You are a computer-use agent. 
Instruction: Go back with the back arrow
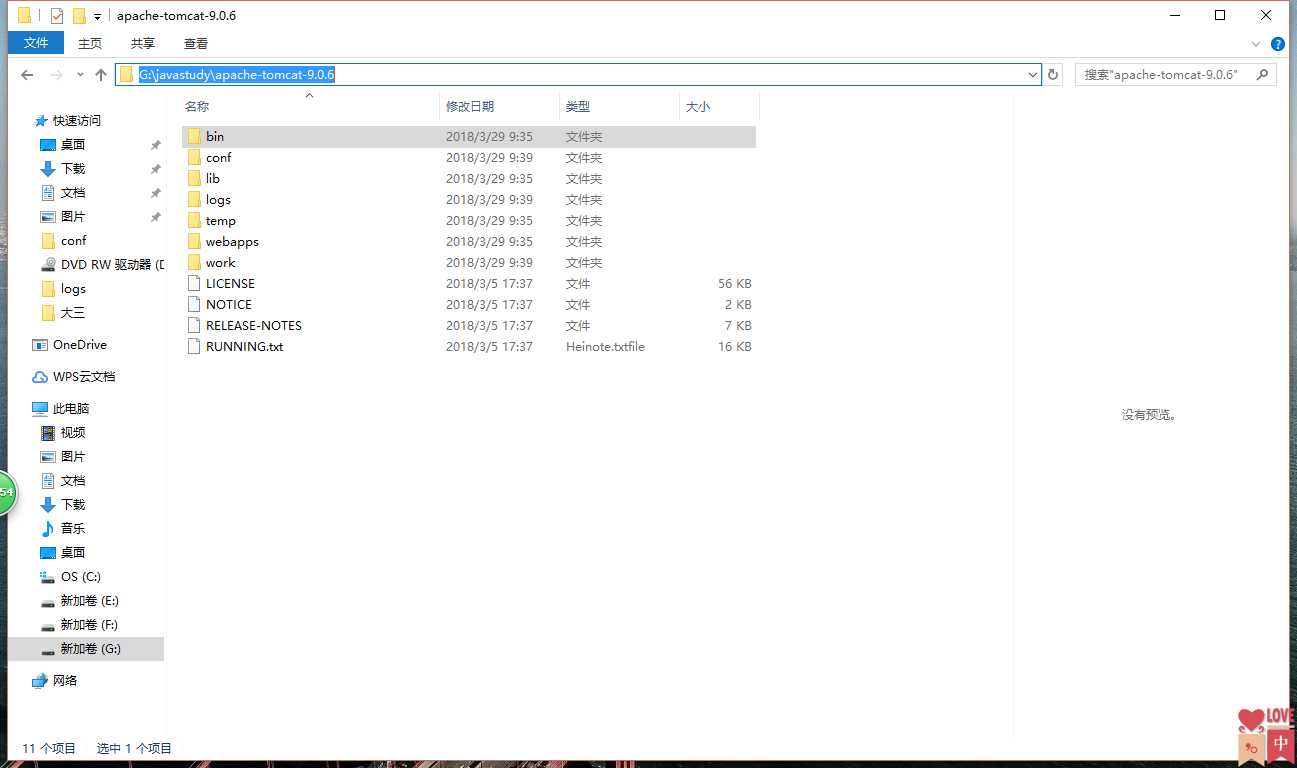(27, 75)
